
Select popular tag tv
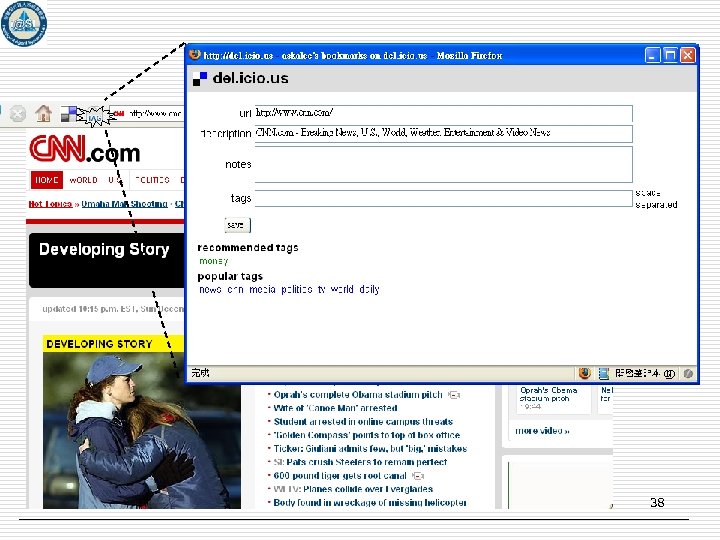click(x=321, y=289)
